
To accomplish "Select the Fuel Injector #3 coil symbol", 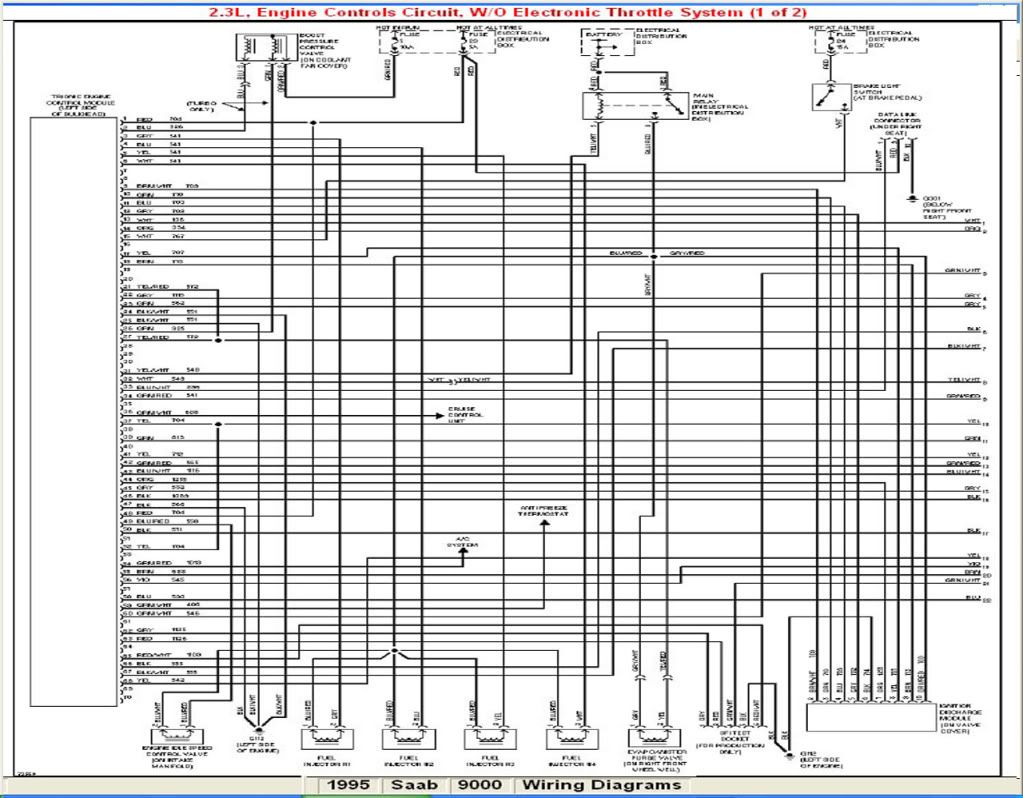I will pos(490,739).
